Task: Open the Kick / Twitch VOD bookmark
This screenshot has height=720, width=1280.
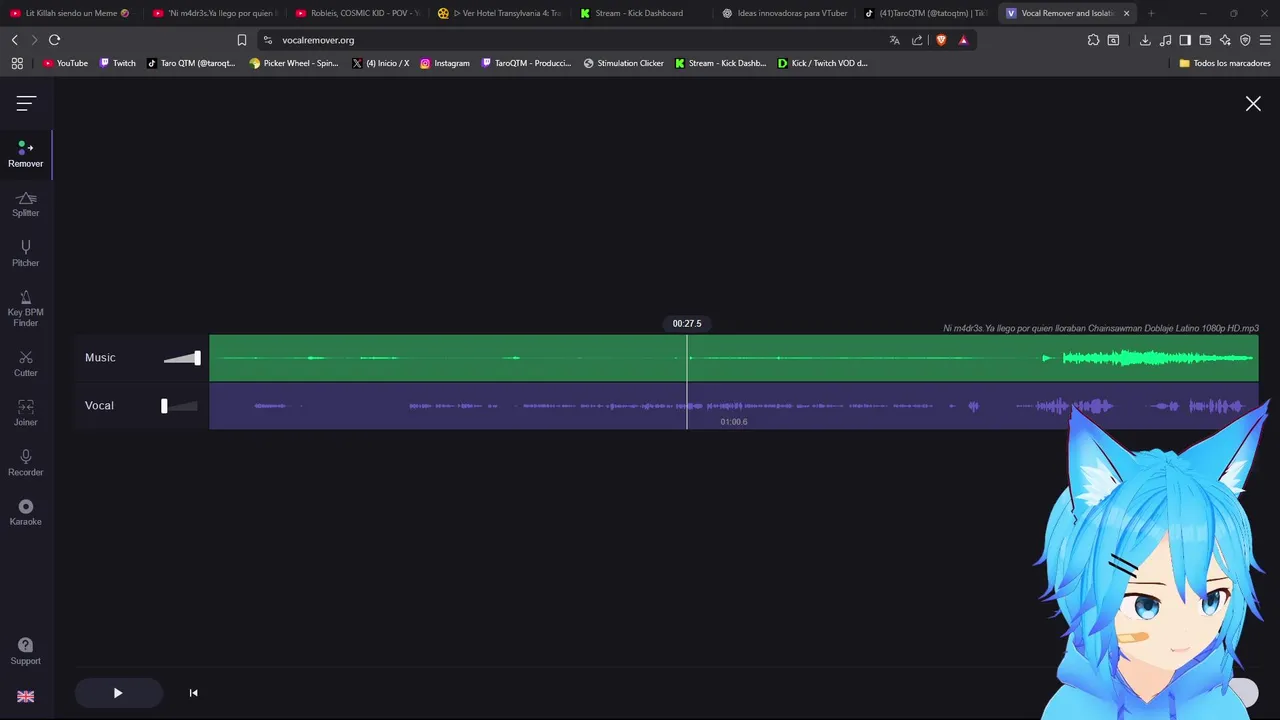Action: click(x=823, y=63)
